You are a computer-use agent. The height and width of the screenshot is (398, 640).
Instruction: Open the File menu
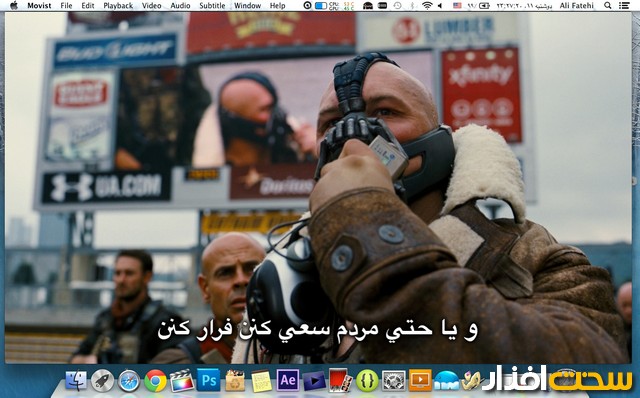(66, 5)
